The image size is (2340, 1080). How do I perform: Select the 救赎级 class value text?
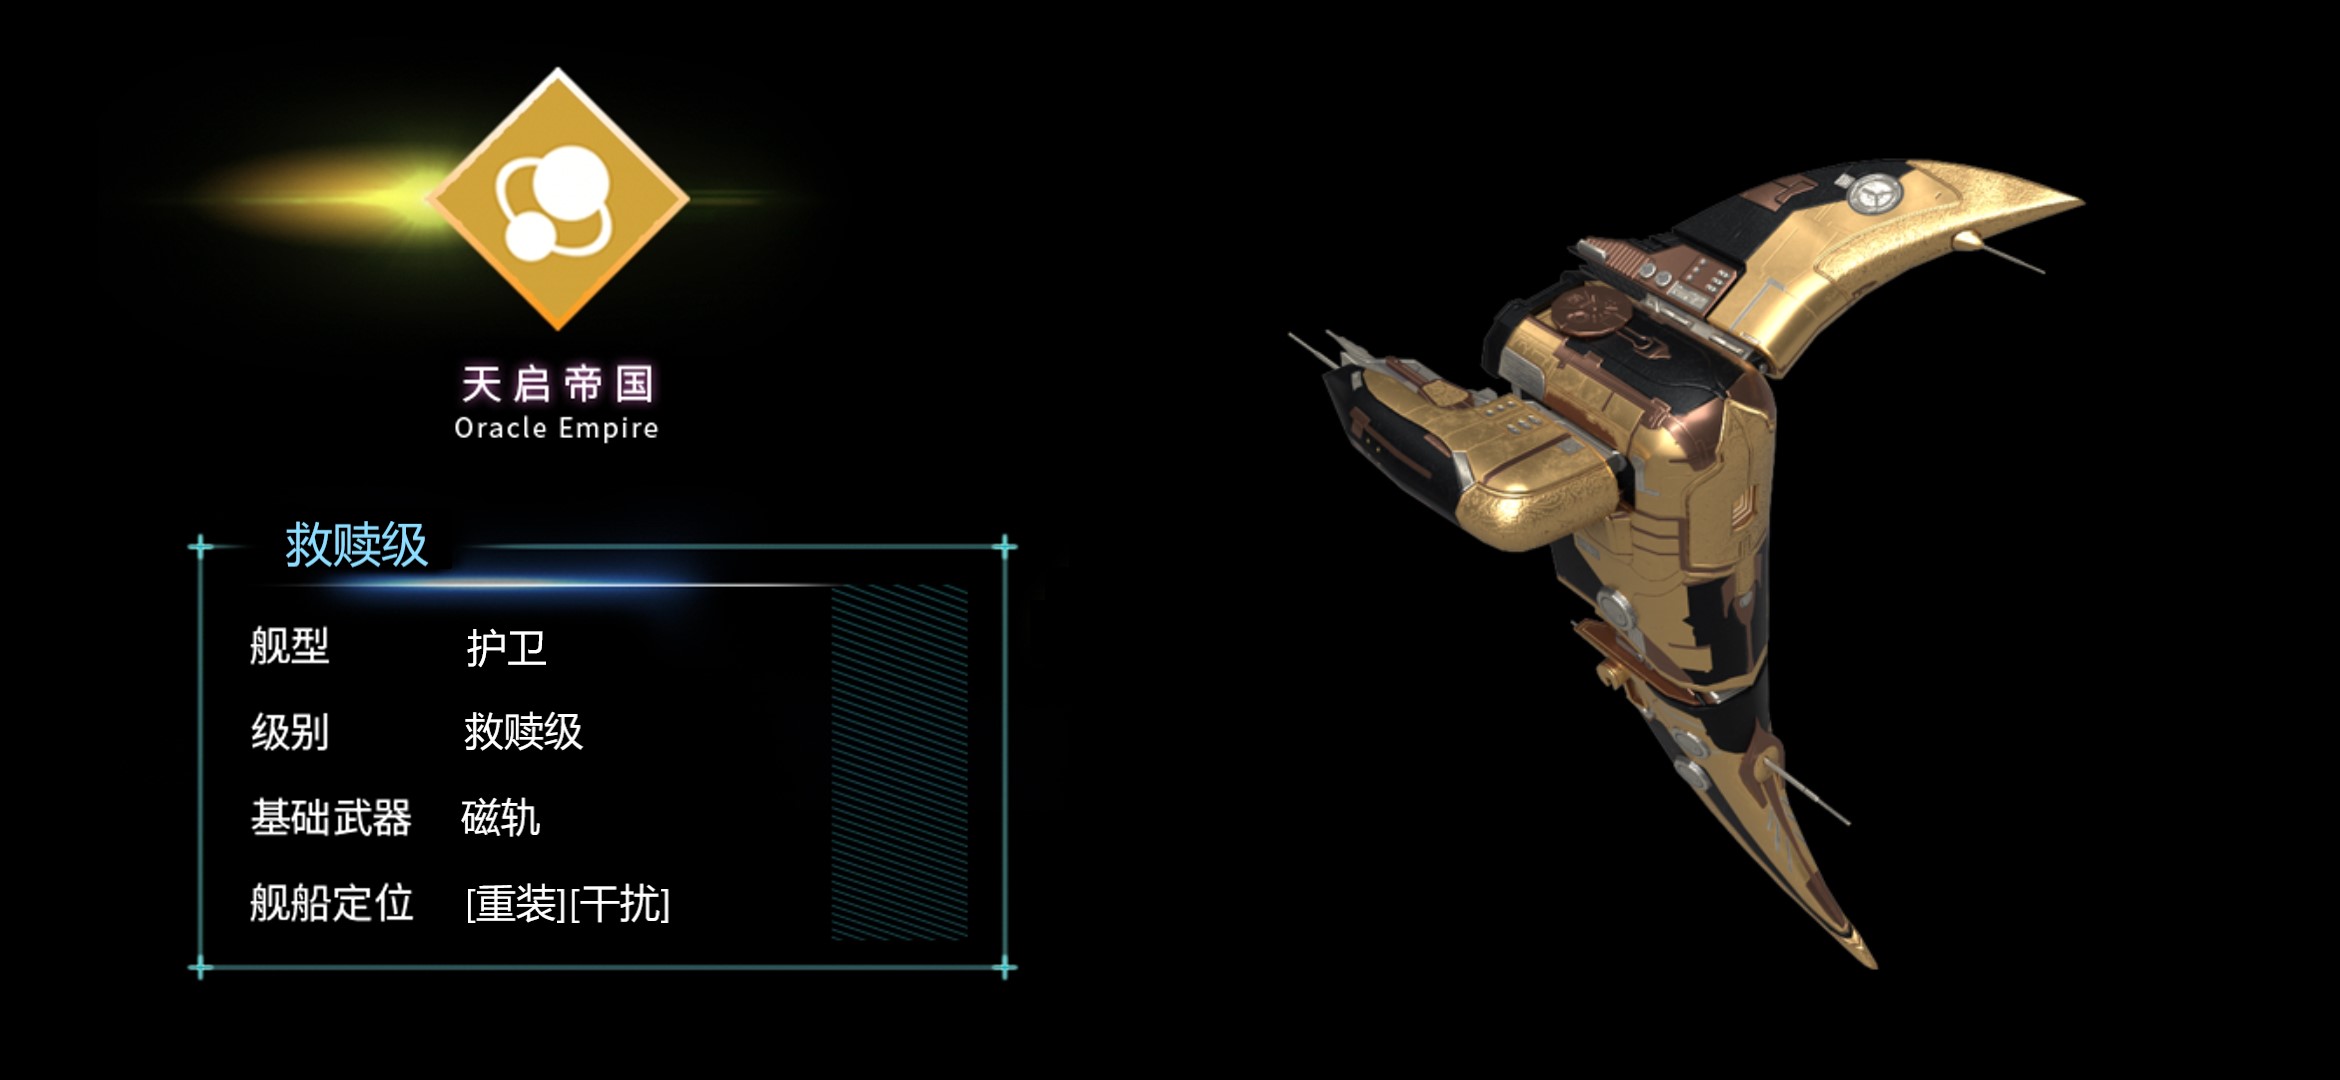click(523, 732)
